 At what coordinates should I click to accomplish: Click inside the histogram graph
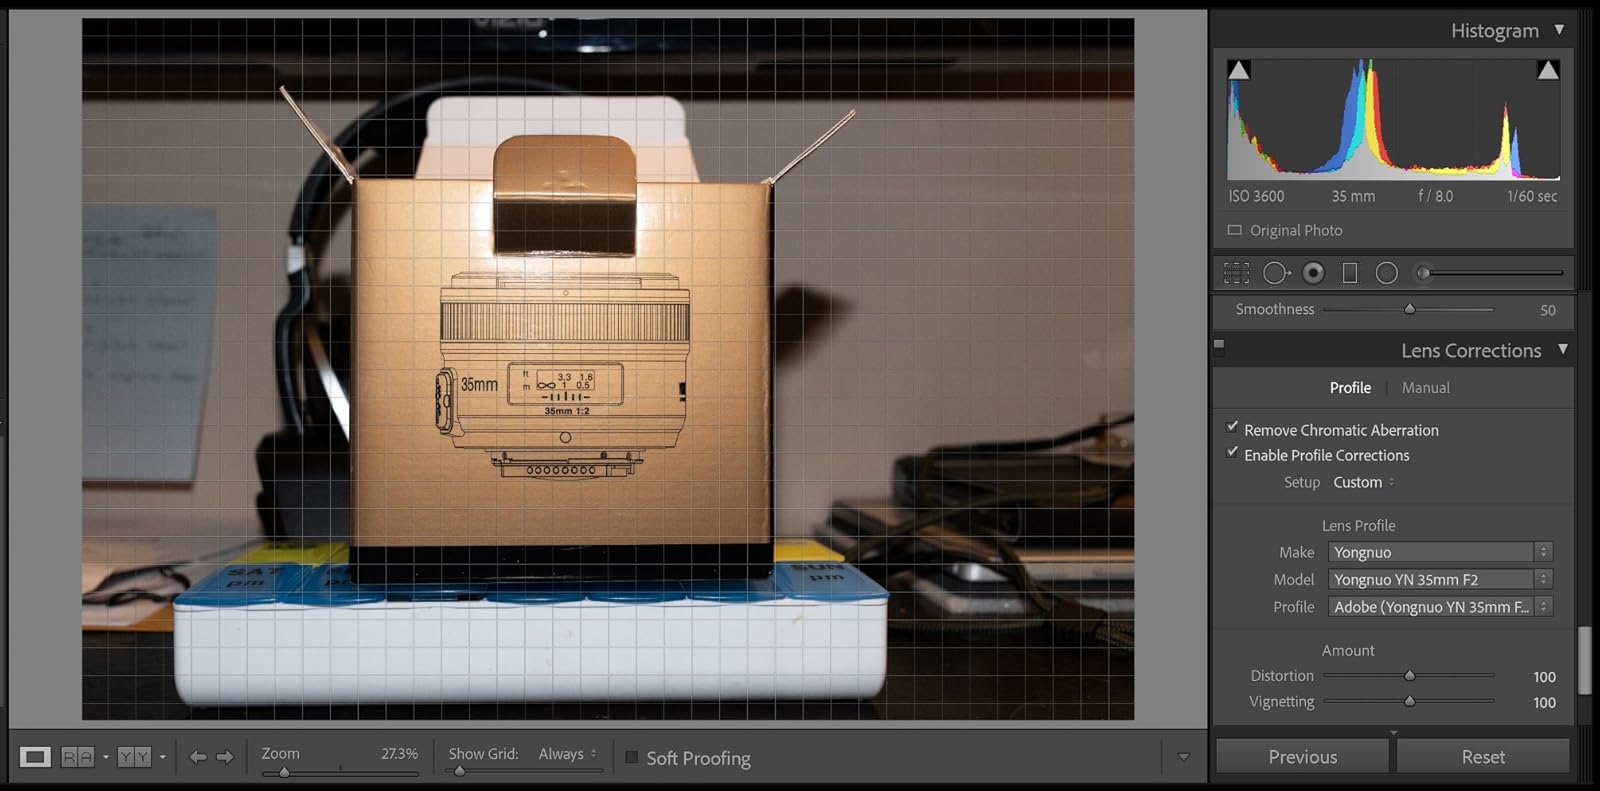(1393, 119)
